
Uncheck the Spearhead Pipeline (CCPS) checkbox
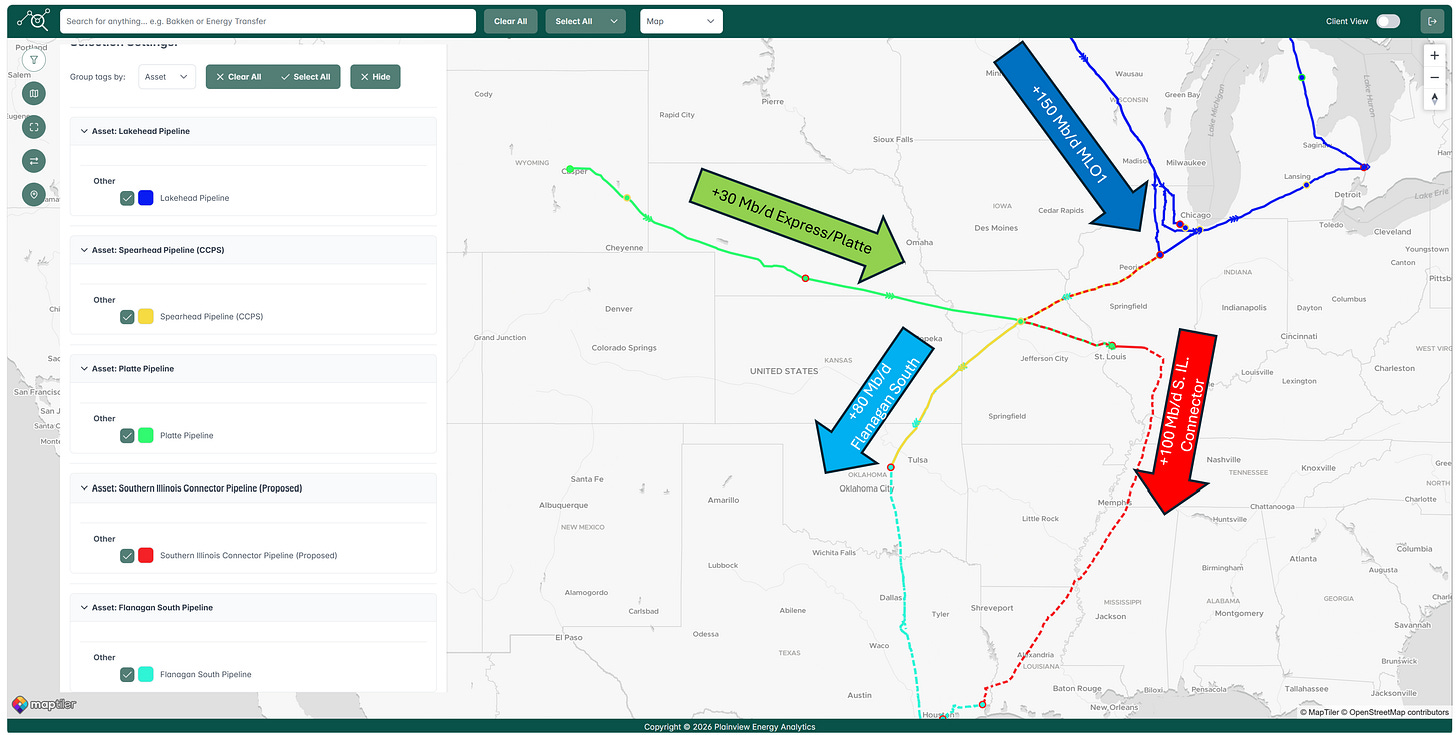[127, 317]
